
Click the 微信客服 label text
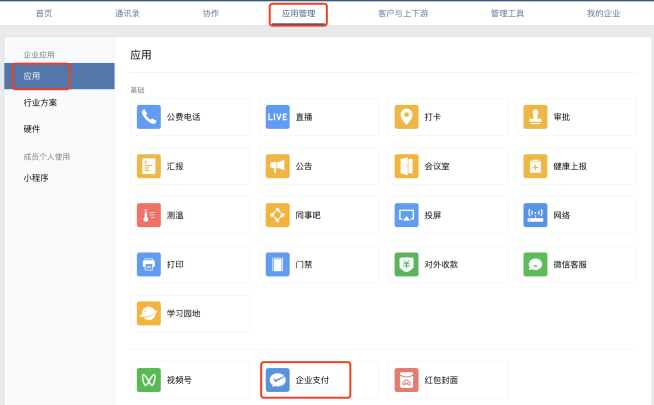[x=570, y=264]
